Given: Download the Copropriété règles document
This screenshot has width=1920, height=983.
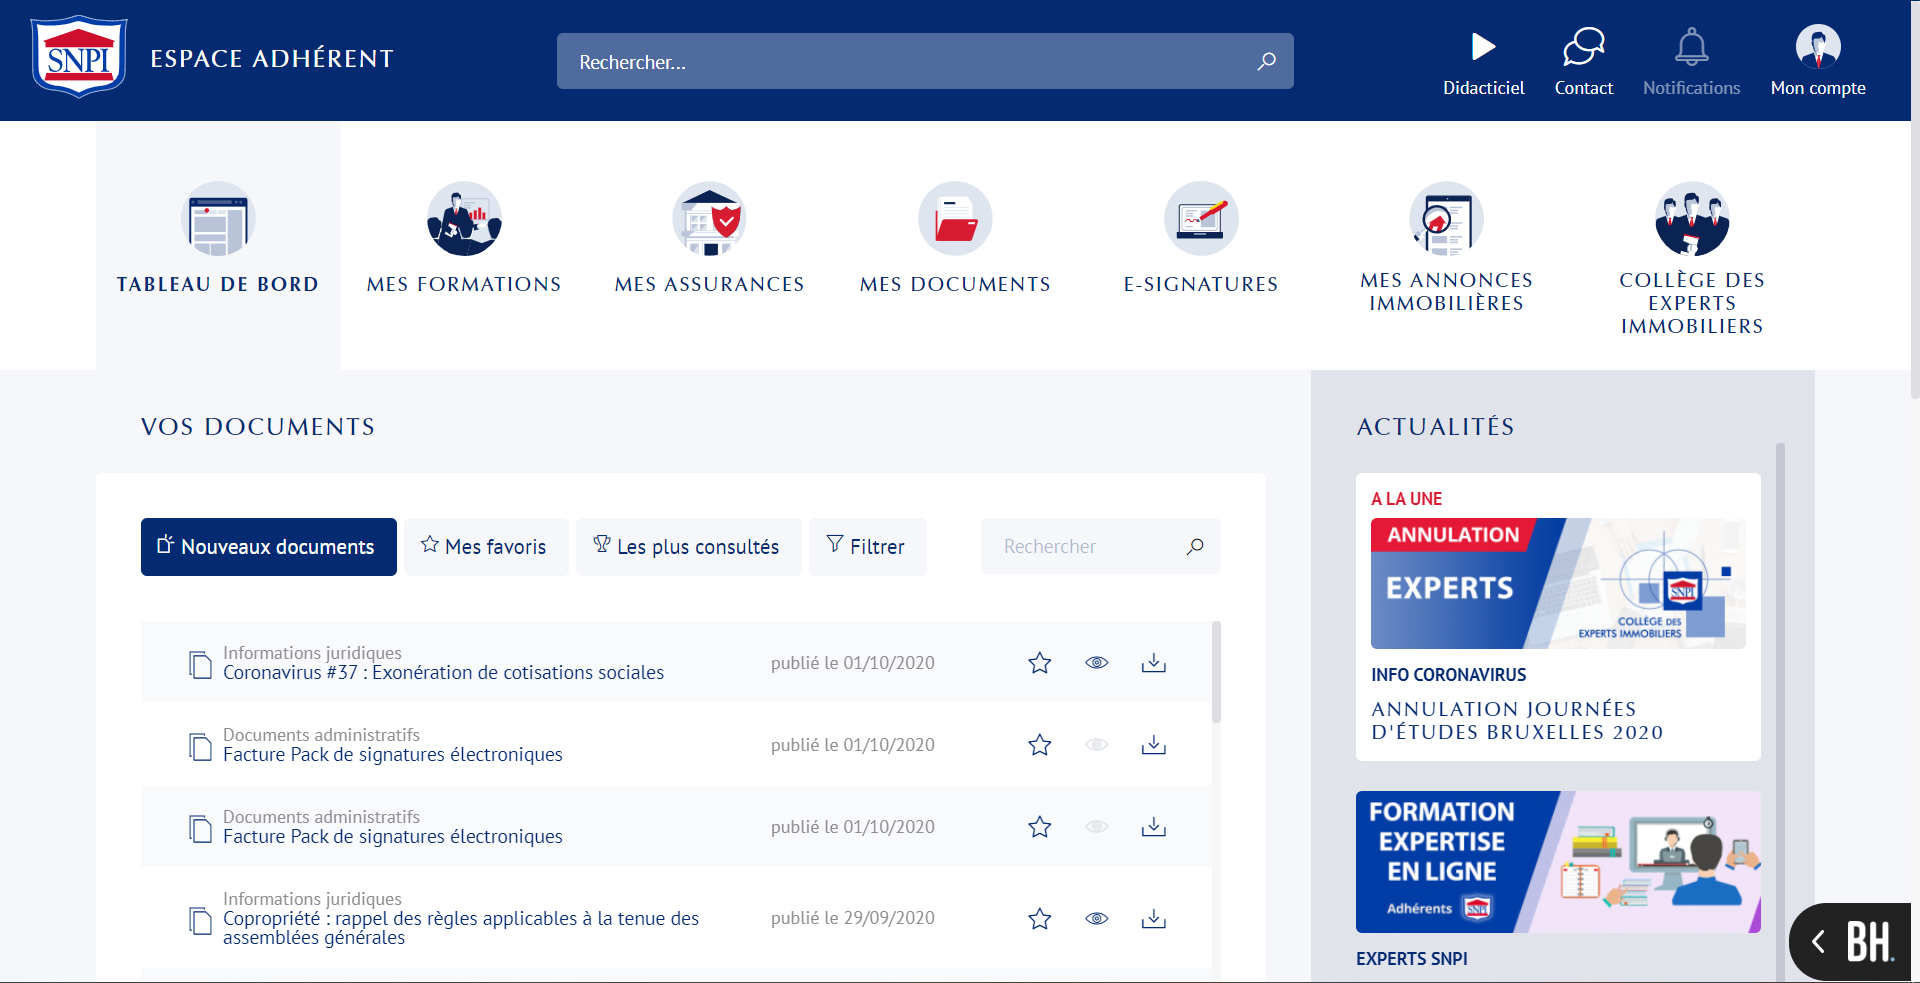Looking at the screenshot, I should tap(1154, 918).
